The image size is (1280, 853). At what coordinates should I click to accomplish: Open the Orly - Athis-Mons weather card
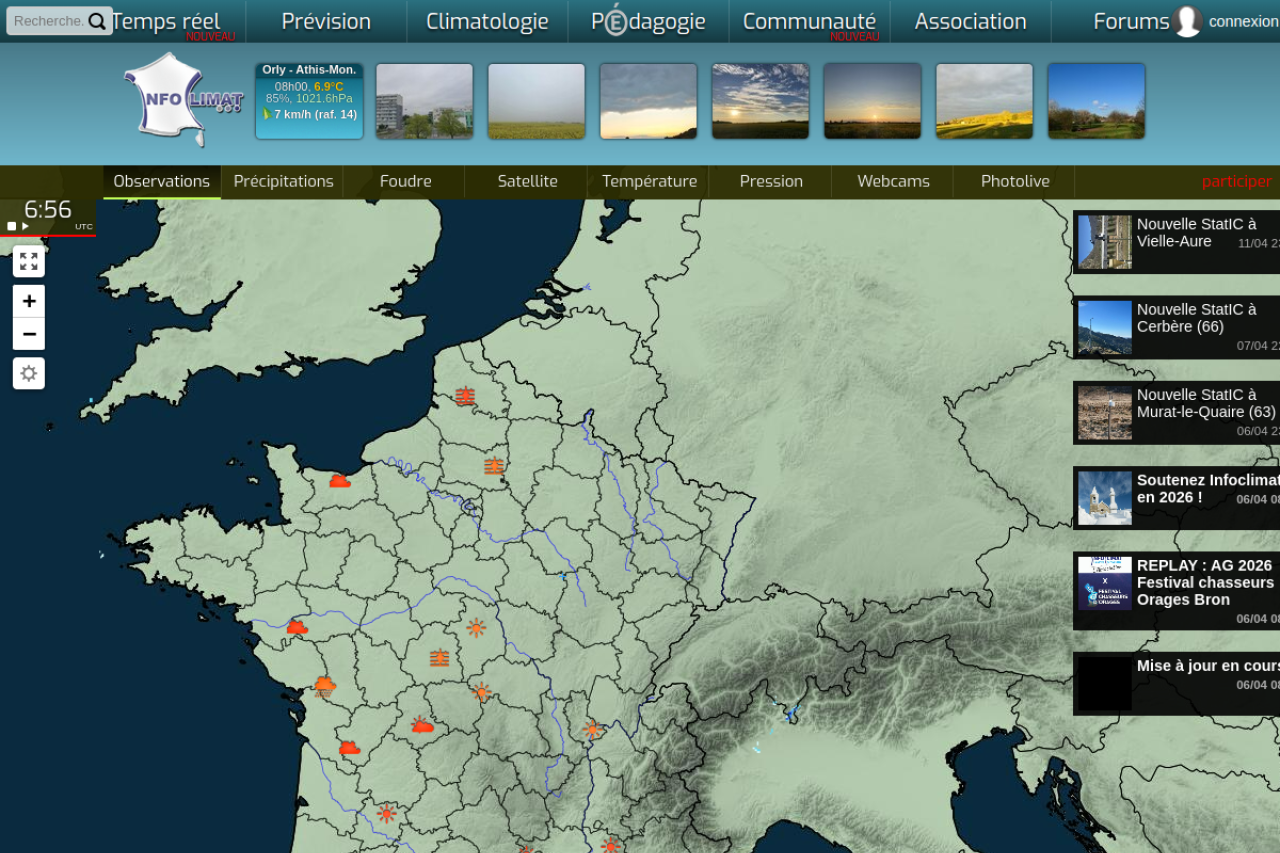(x=309, y=101)
